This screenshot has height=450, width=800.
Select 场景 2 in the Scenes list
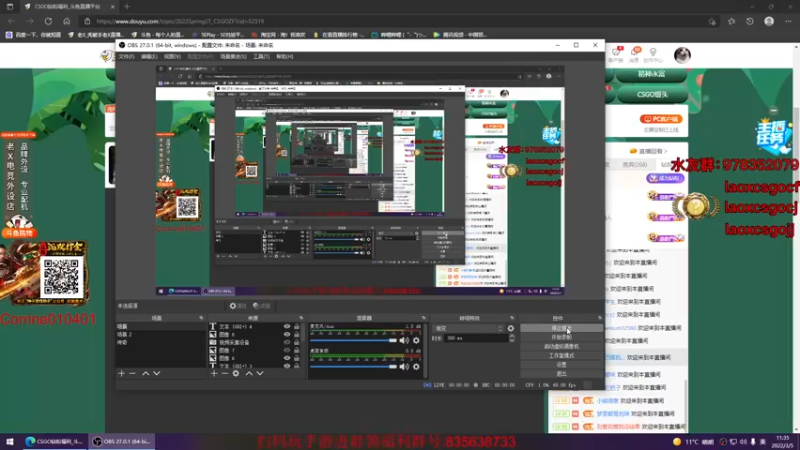click(x=161, y=335)
